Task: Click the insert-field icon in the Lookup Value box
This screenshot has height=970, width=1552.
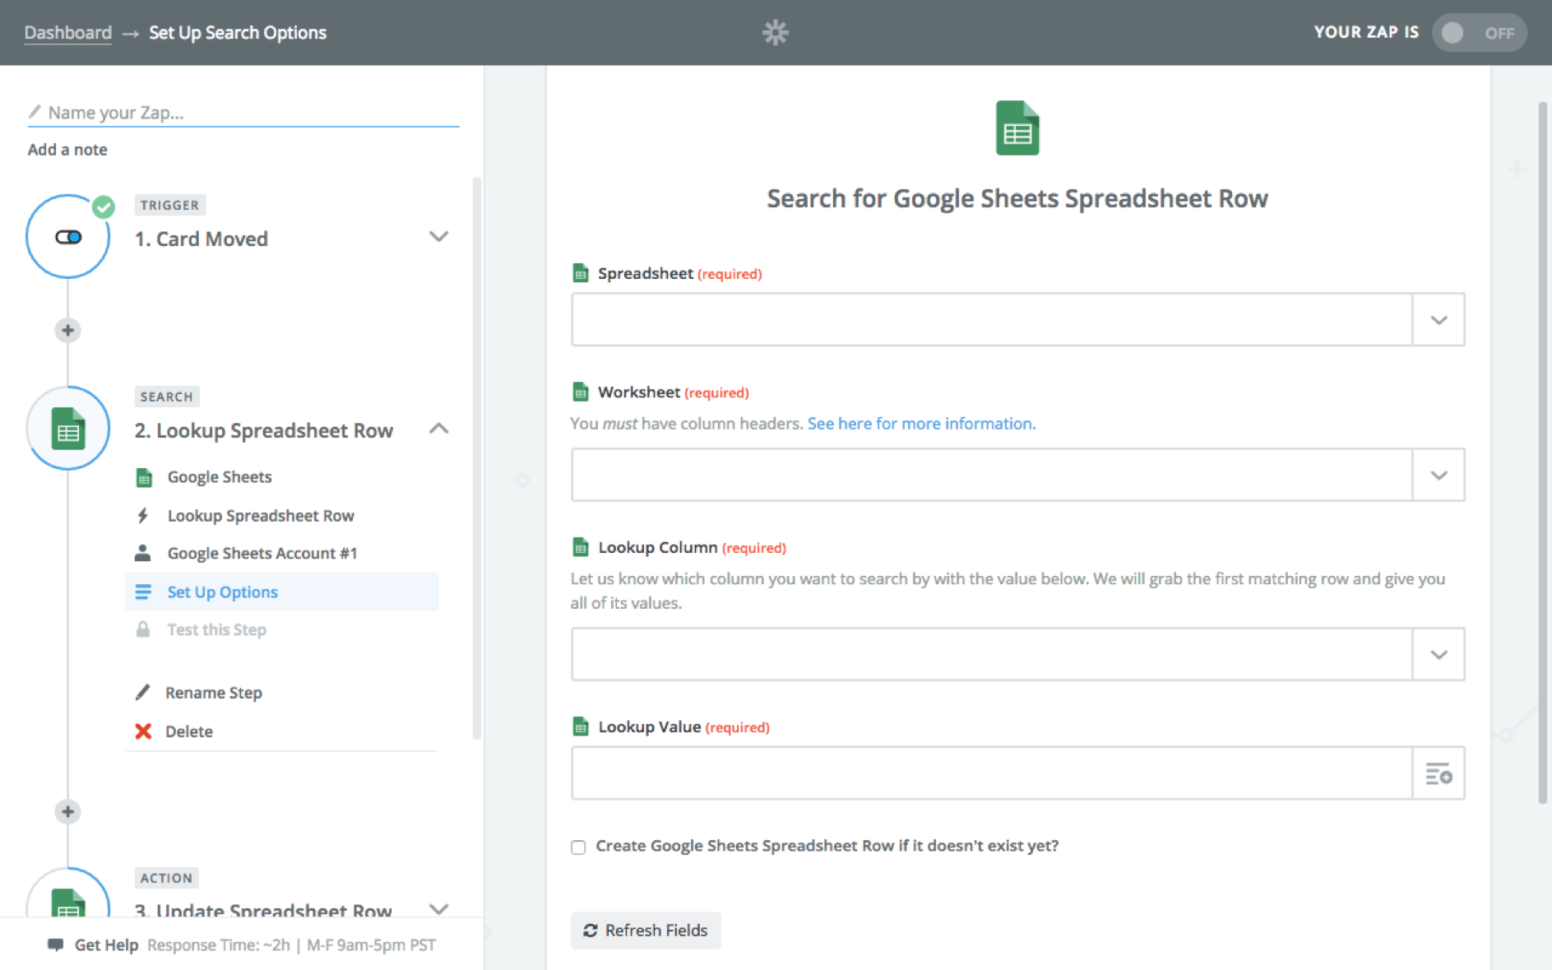Action: click(1438, 773)
